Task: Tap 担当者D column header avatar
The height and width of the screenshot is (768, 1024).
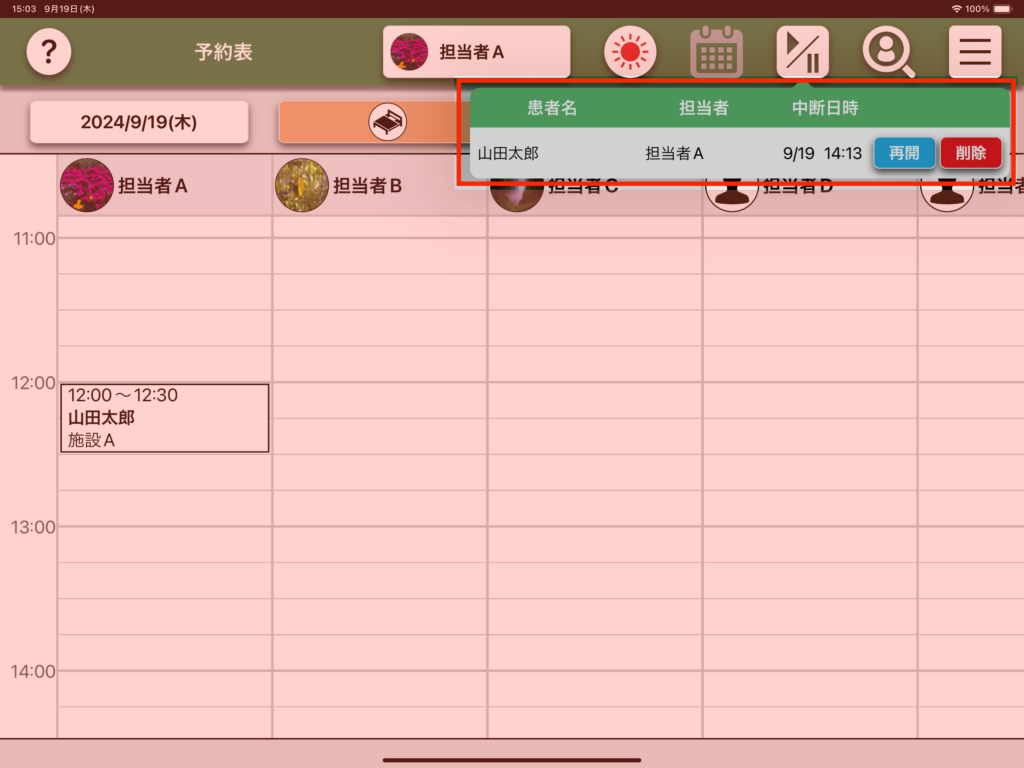Action: [731, 192]
